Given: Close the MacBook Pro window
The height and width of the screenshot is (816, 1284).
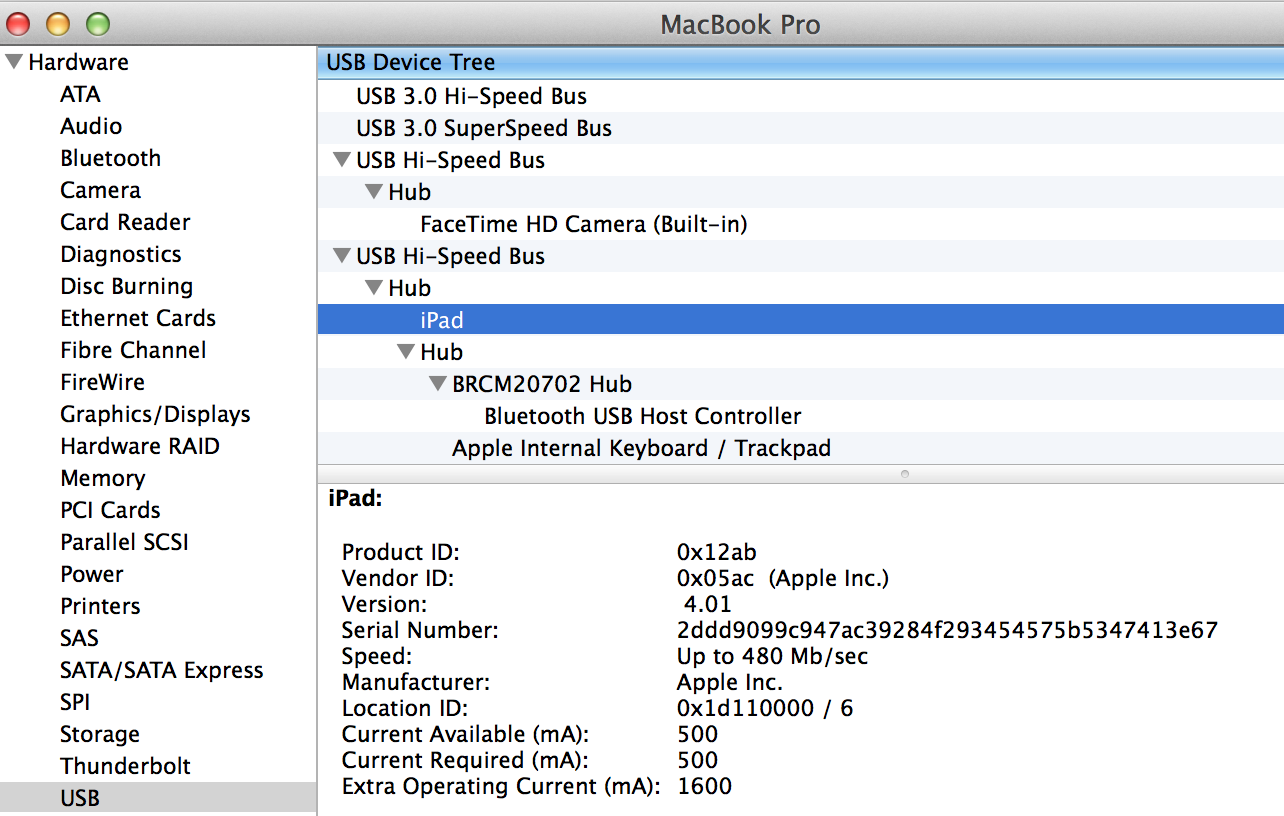Looking at the screenshot, I should [x=20, y=24].
